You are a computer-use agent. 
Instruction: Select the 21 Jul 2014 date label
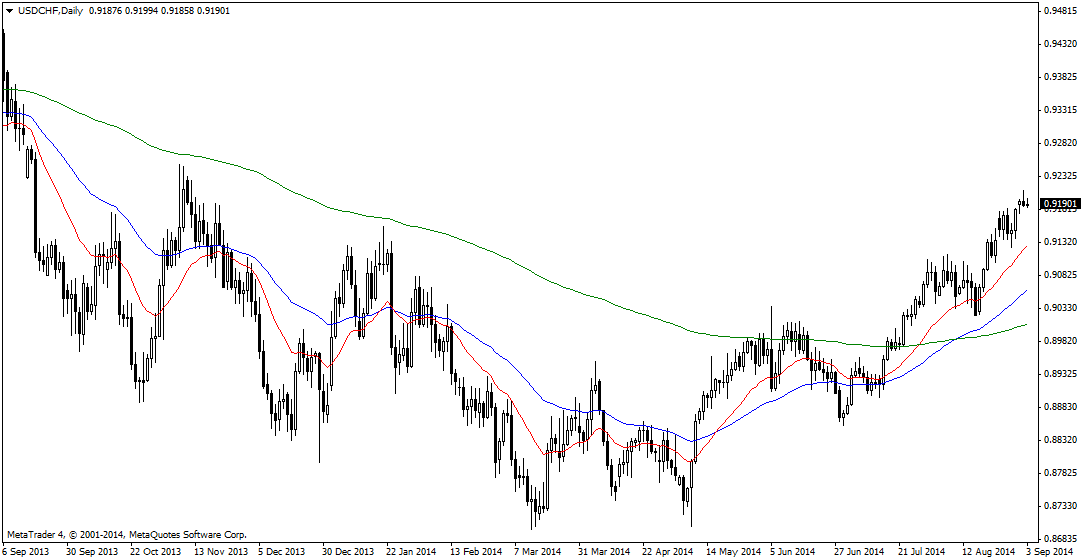pos(921,551)
